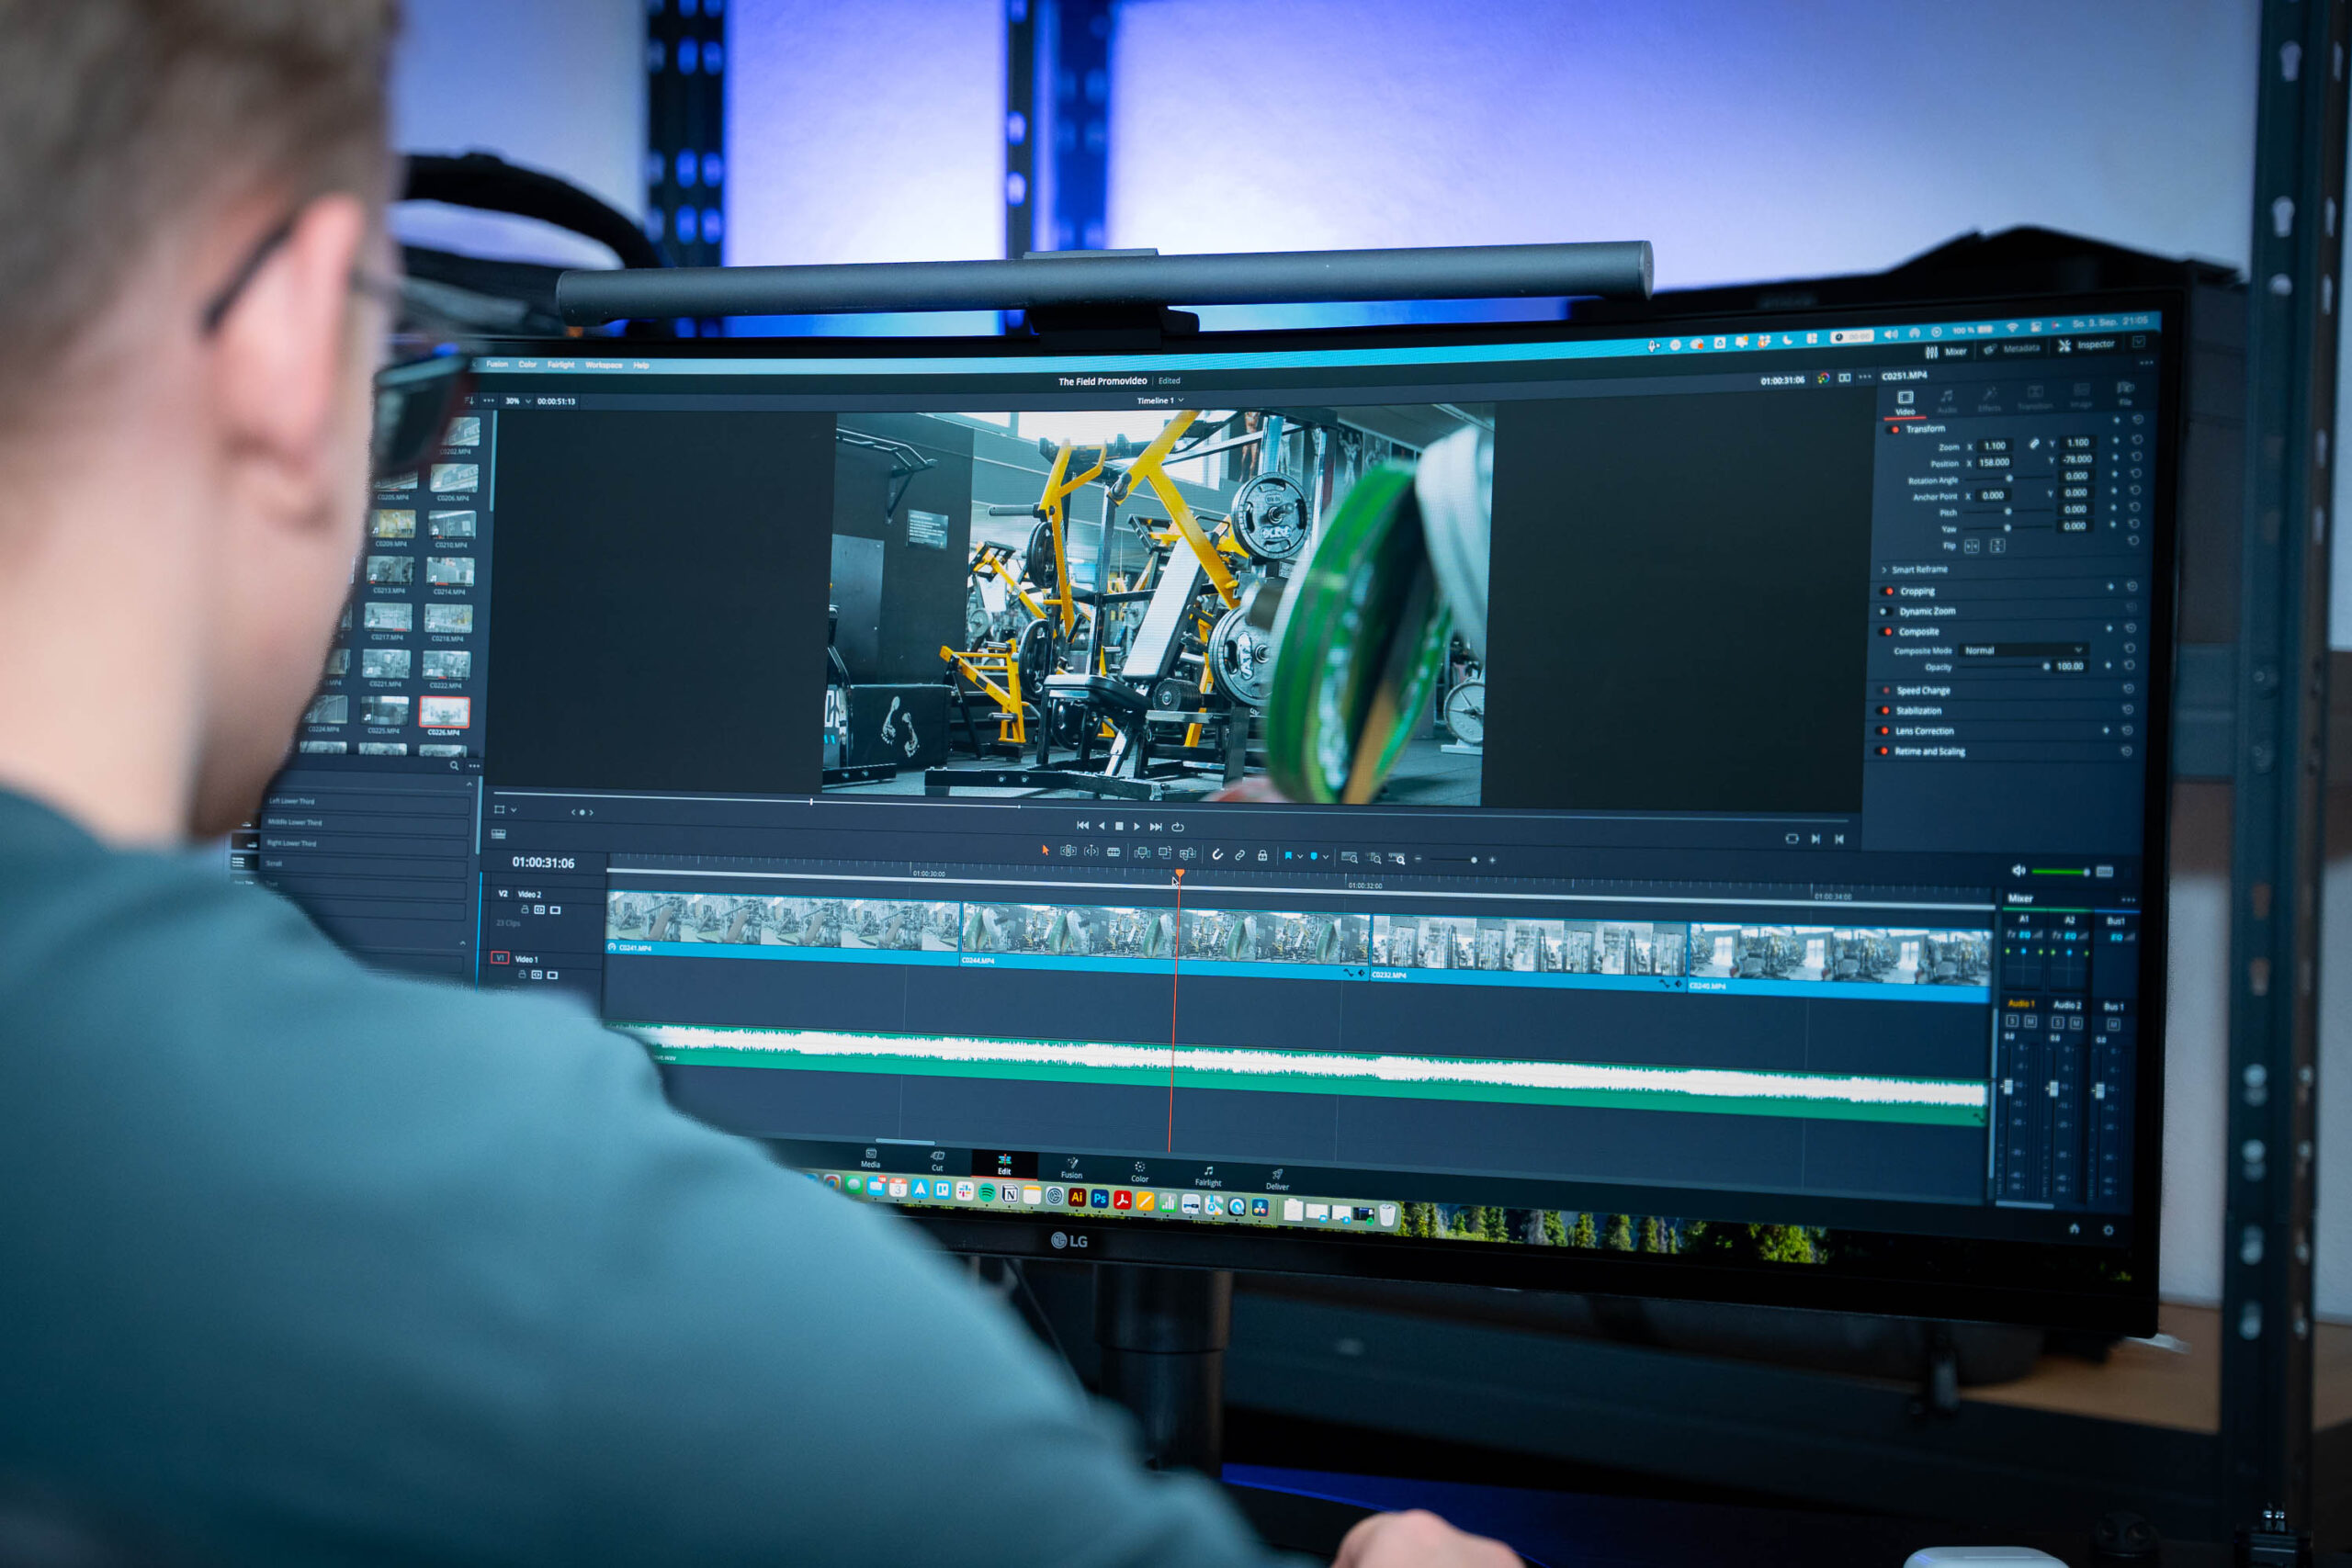Toggle timeline Snapping magnet
The width and height of the screenshot is (2352, 1568).
coord(1217,855)
